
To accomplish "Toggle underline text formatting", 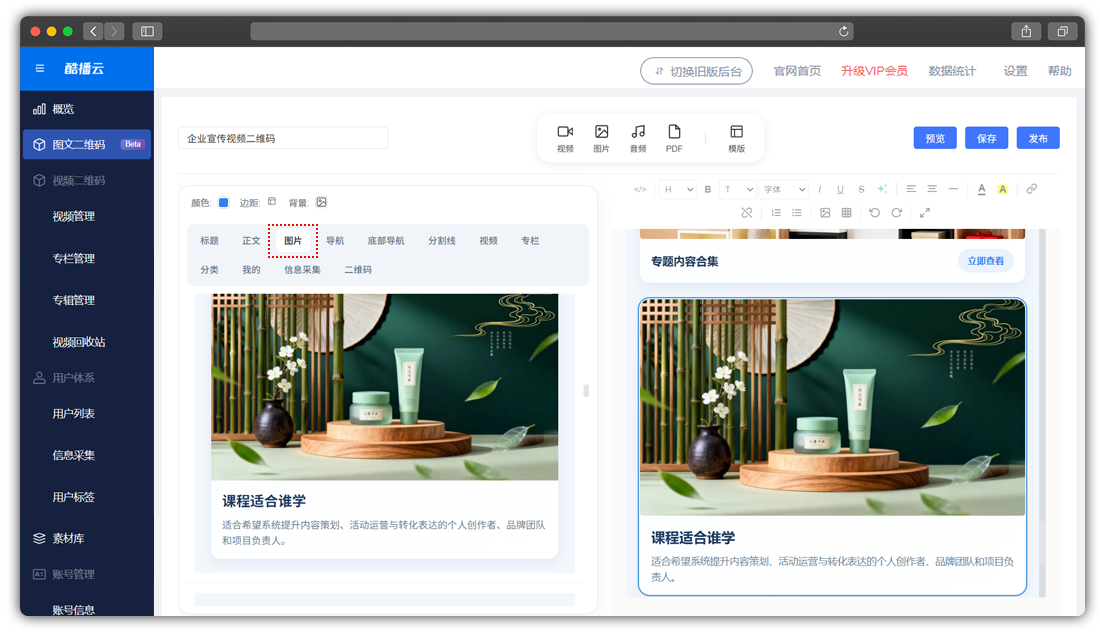I will (x=840, y=189).
